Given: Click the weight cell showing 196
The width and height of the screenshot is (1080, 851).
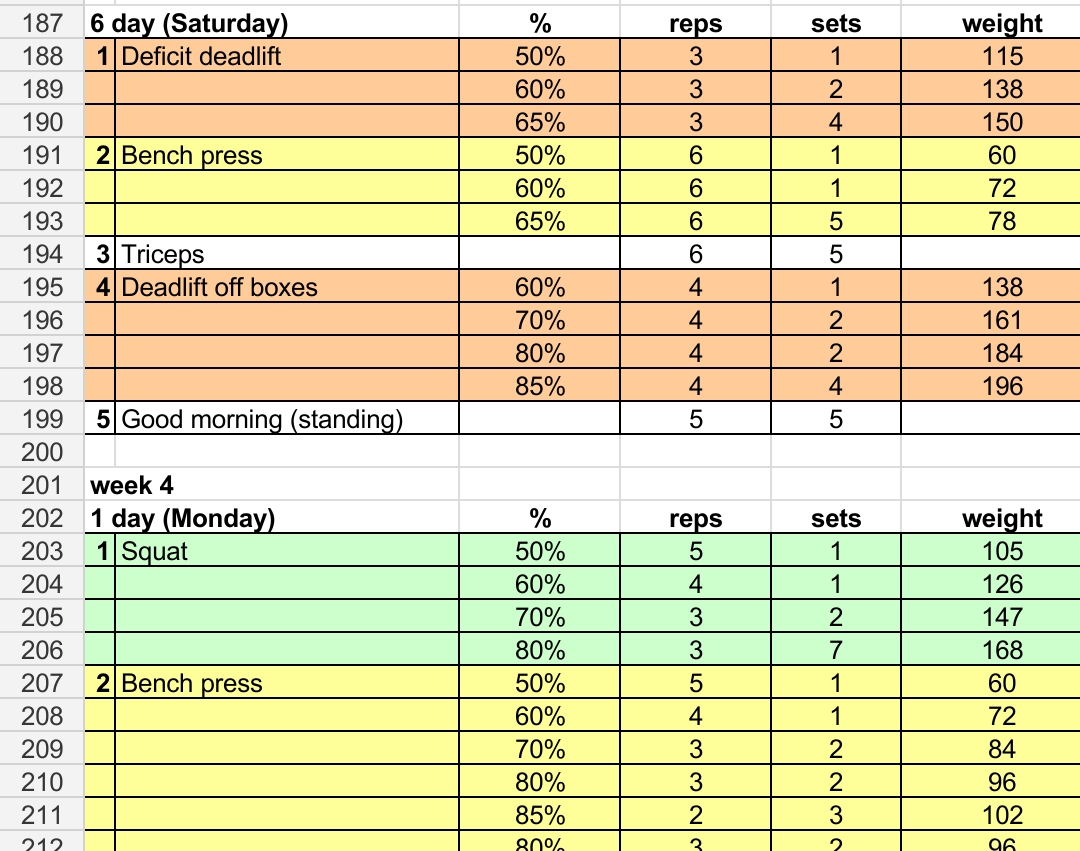Looking at the screenshot, I should [1001, 386].
